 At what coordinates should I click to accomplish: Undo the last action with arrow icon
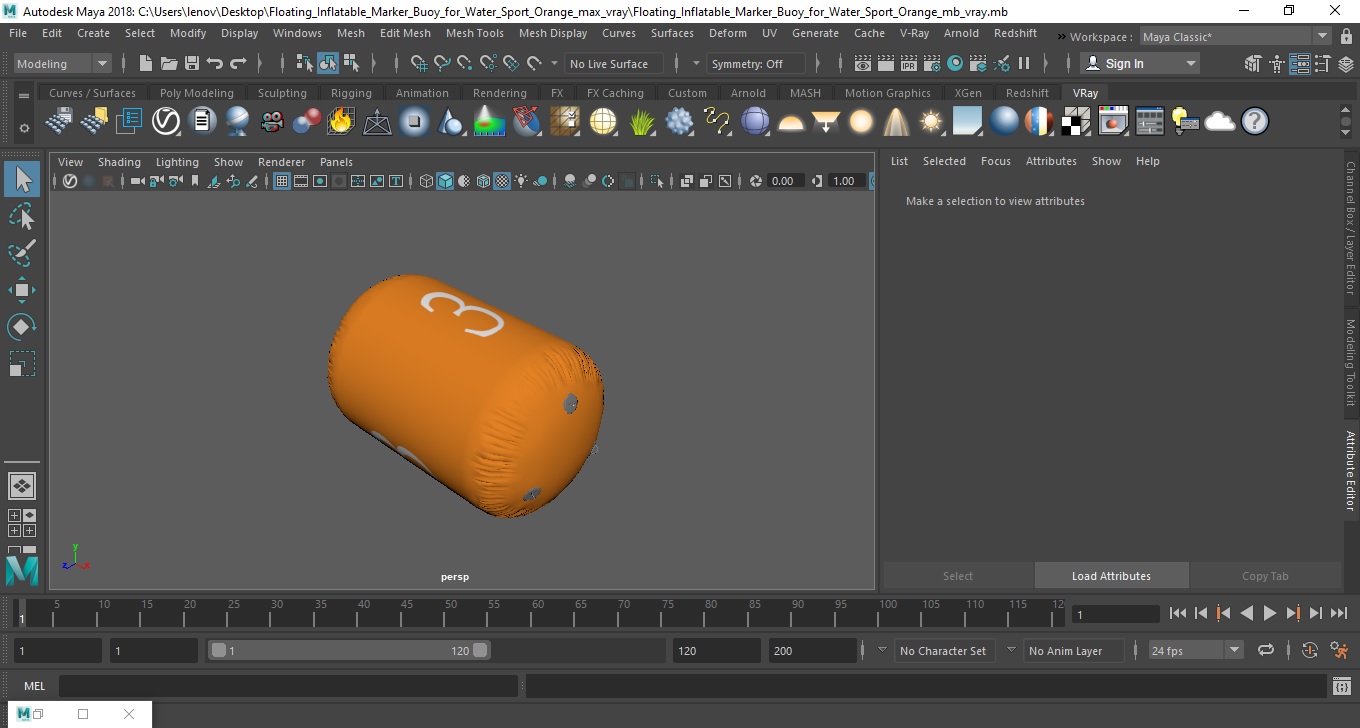[215, 63]
